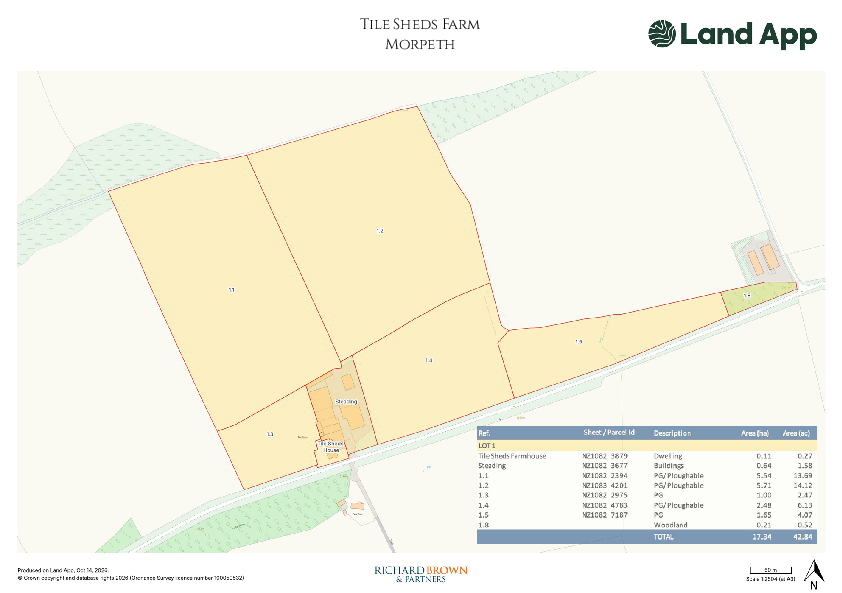This screenshot has height=593, width=842.
Task: Click the 0.27 acres cell
Action: click(x=804, y=456)
